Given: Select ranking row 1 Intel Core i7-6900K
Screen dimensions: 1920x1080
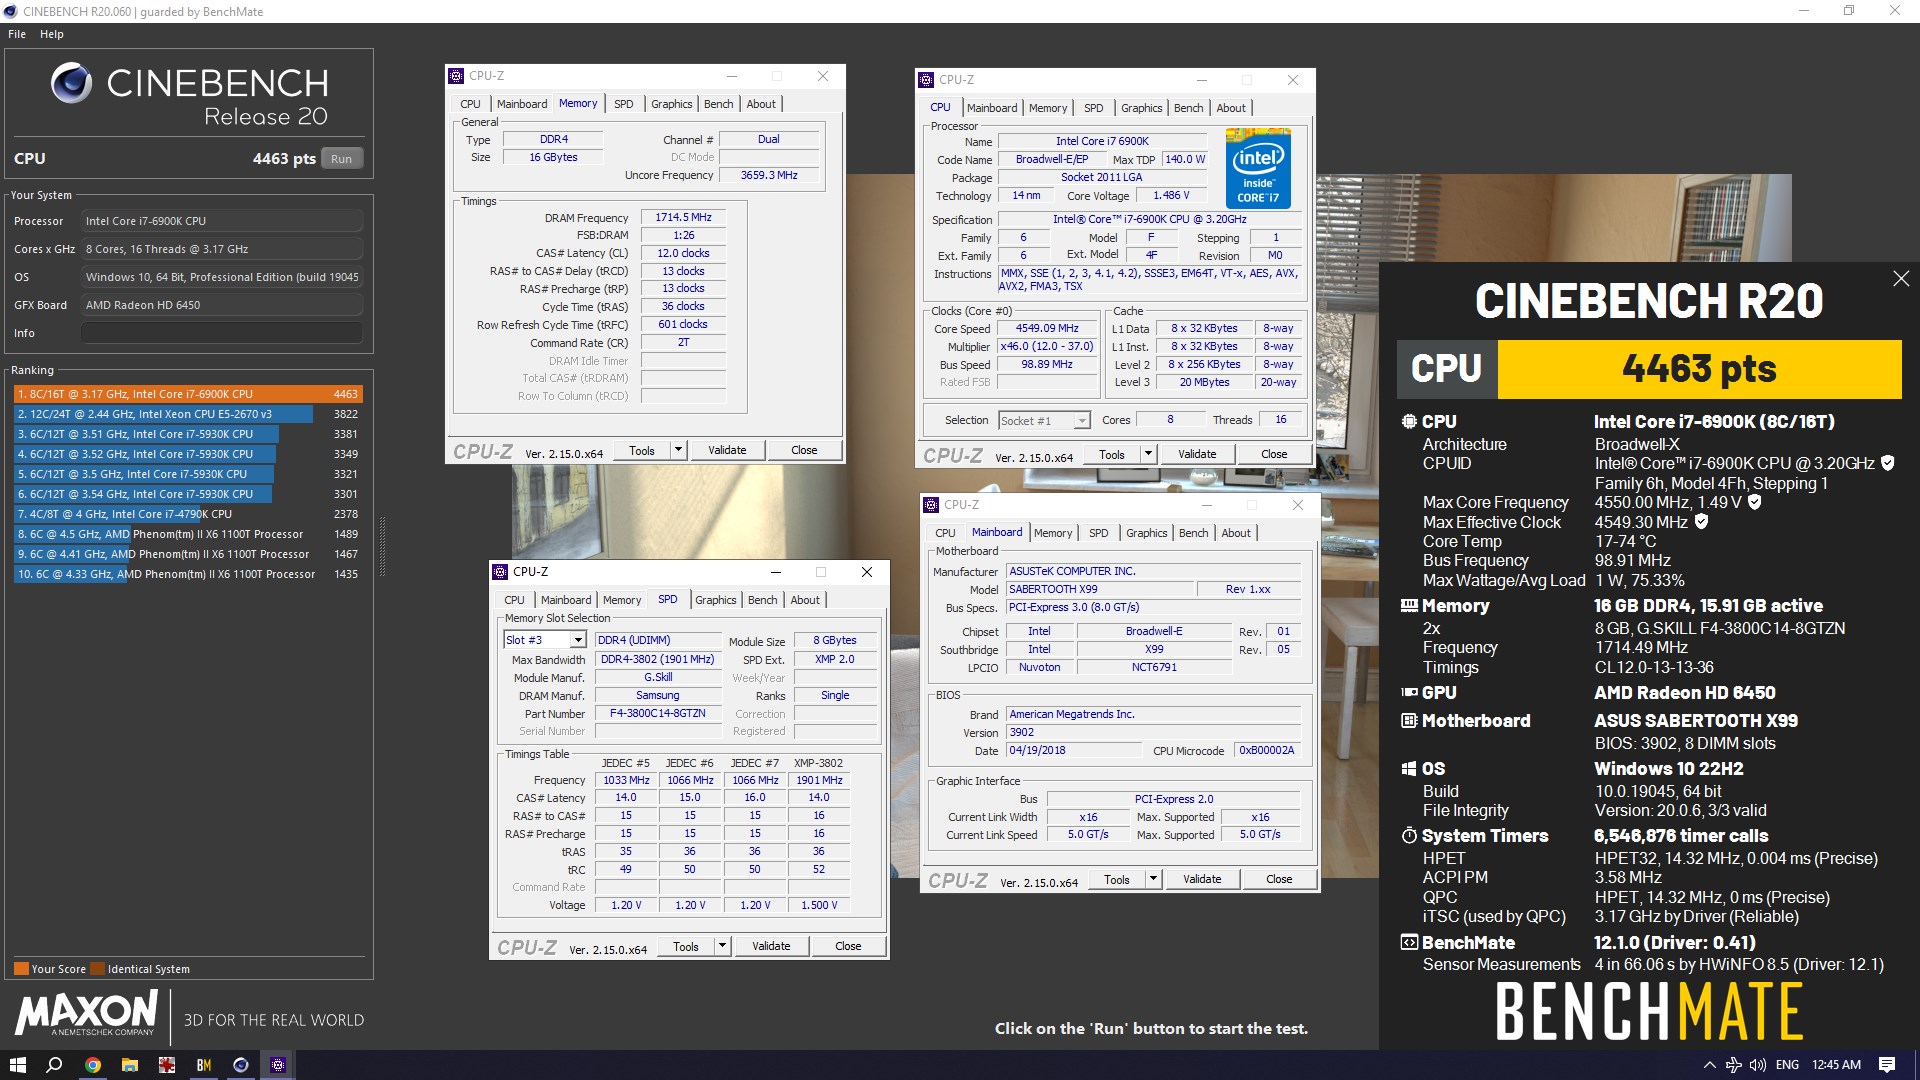Looking at the screenshot, I should coord(188,394).
